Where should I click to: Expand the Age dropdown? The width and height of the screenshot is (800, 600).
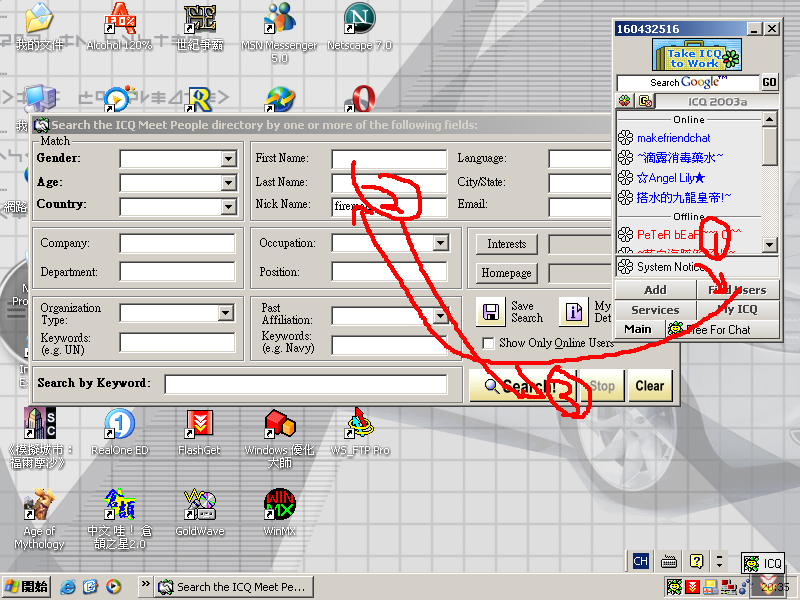pos(229,183)
